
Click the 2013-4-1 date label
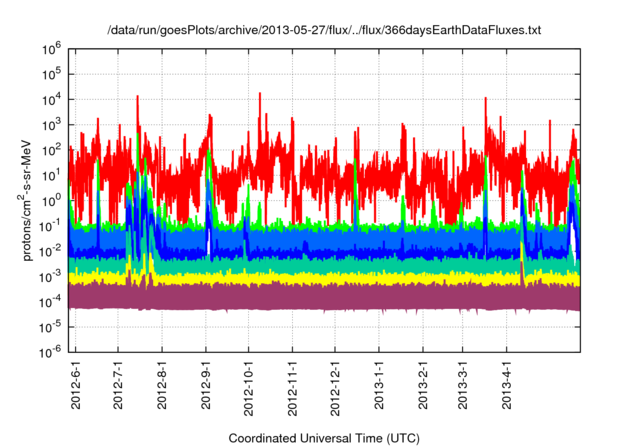507,384
